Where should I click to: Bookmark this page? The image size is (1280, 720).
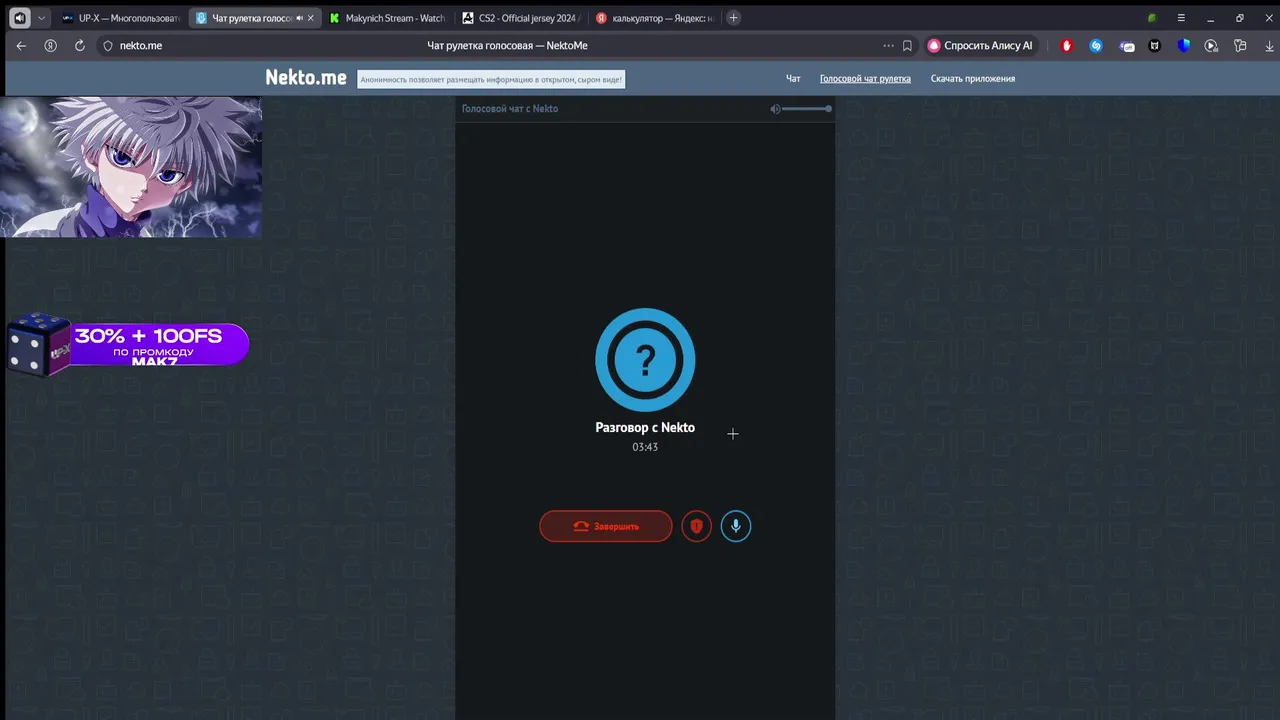click(907, 46)
